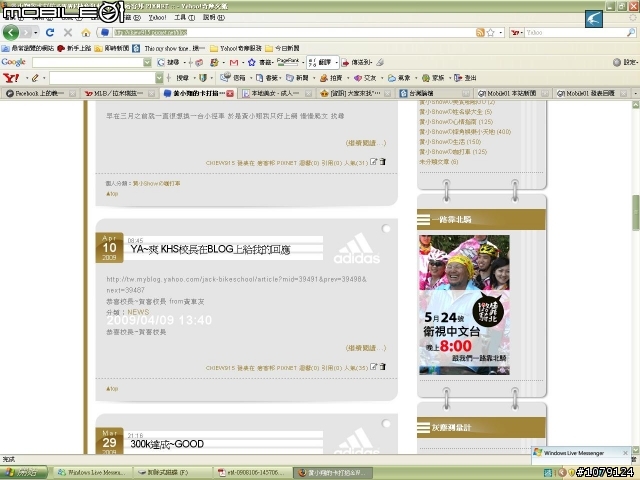The height and width of the screenshot is (480, 640).
Task: Click into the Google toolbar search field
Action: 88,62
